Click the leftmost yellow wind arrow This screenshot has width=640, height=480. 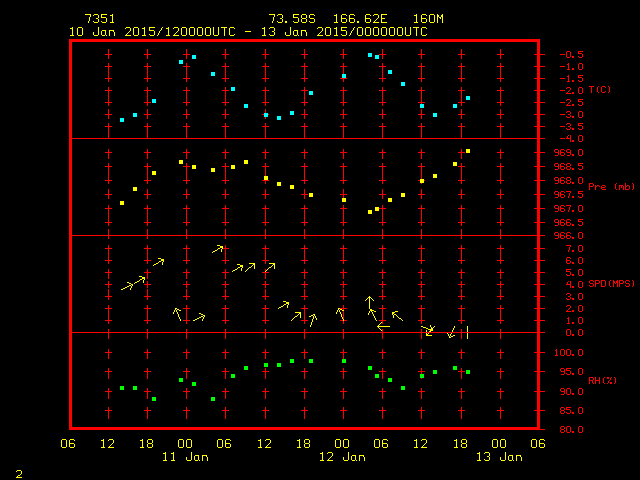point(128,286)
